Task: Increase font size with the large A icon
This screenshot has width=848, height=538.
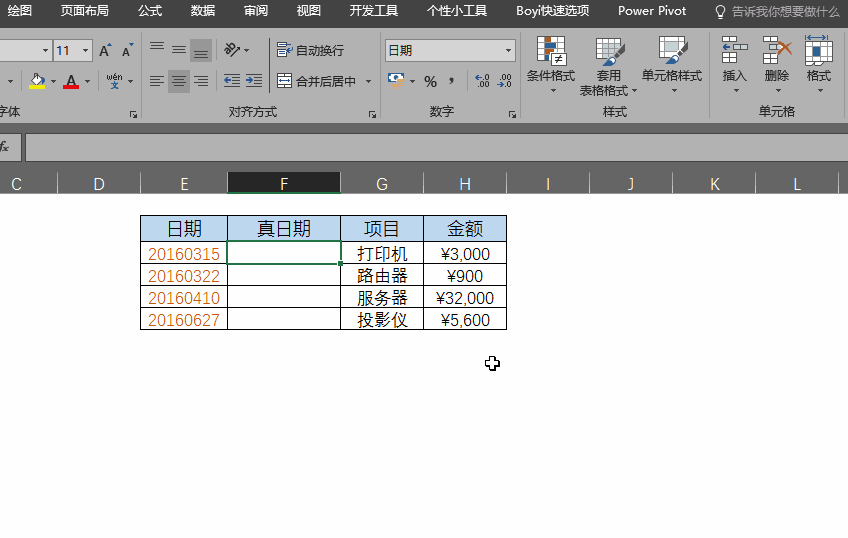Action: pyautogui.click(x=105, y=51)
